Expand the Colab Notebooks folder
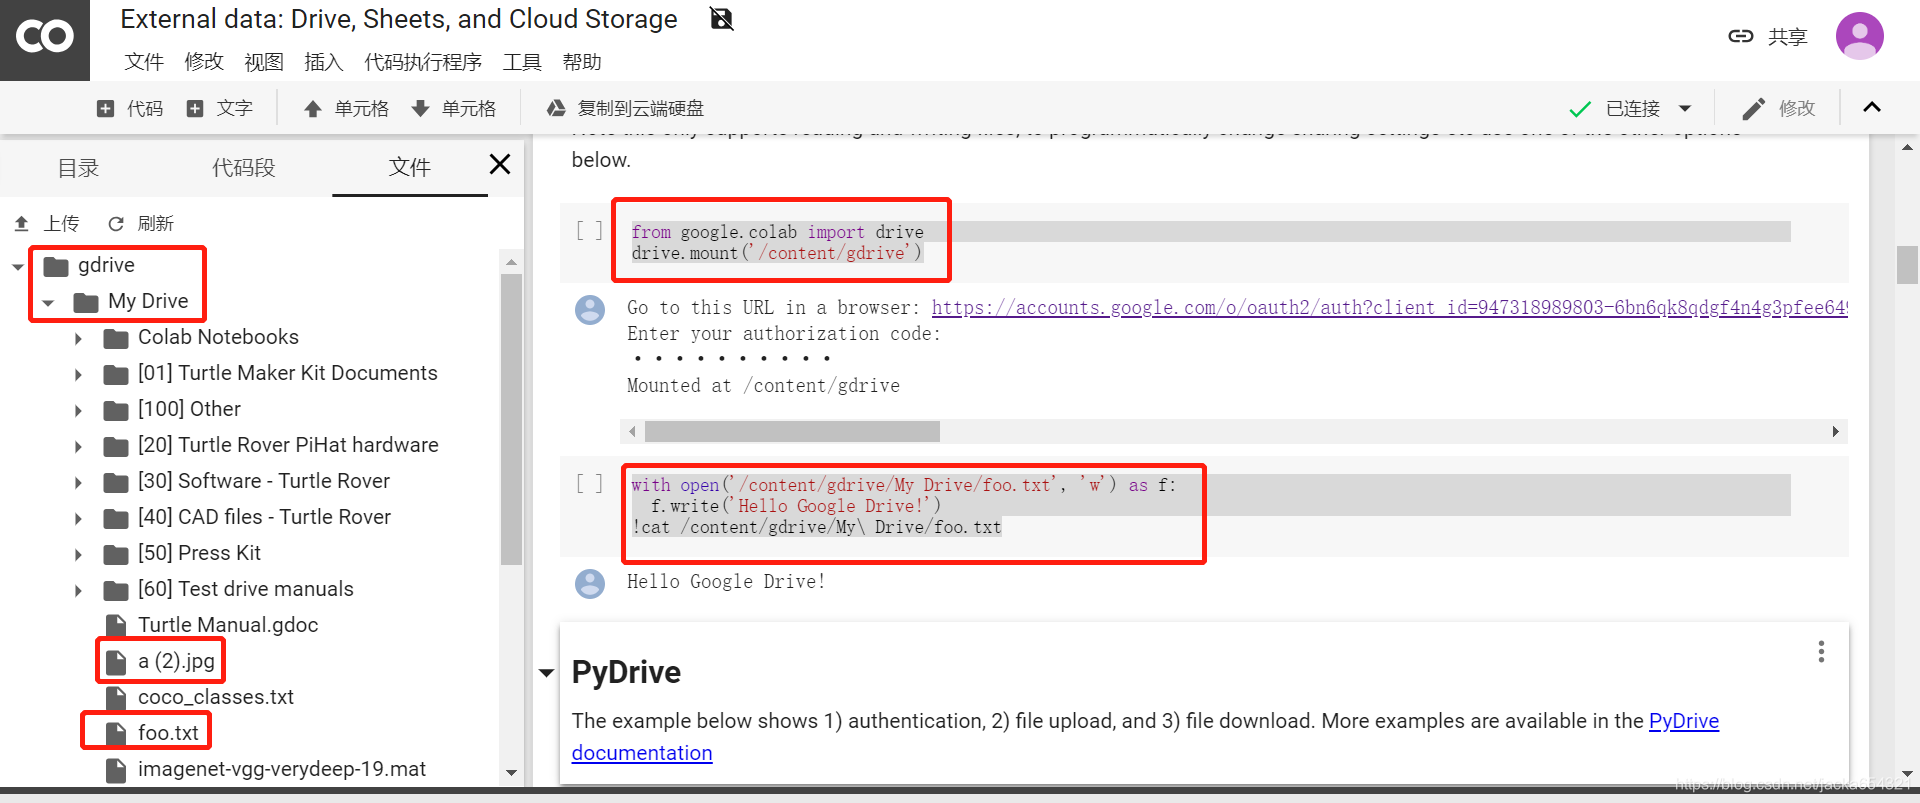This screenshot has height=803, width=1920. (x=78, y=338)
